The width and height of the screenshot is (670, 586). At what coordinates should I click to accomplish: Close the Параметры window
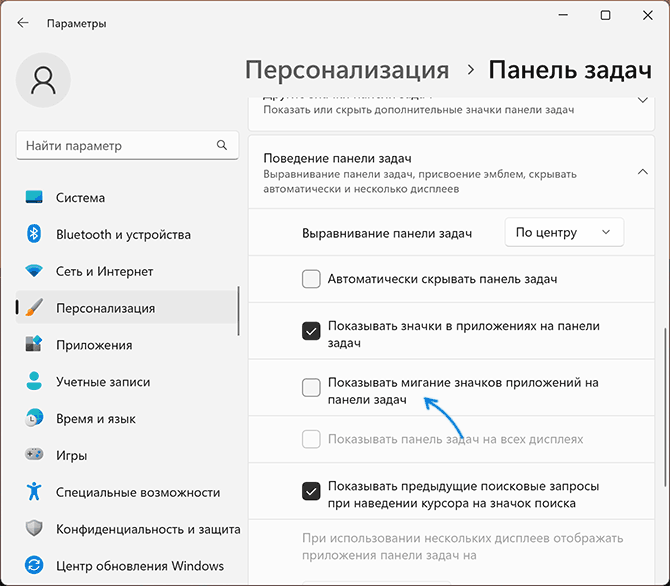648,15
